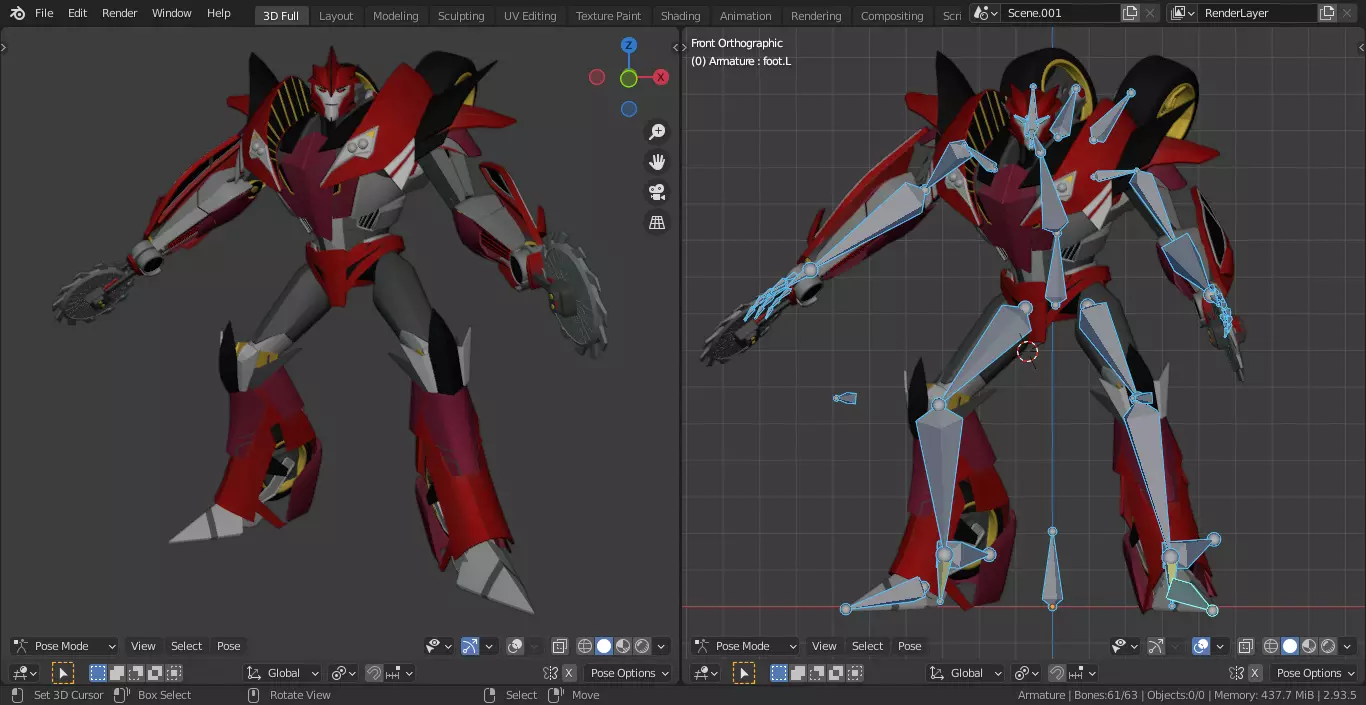Switch to the Animation workspace tab
1366x705 pixels.
pos(745,16)
